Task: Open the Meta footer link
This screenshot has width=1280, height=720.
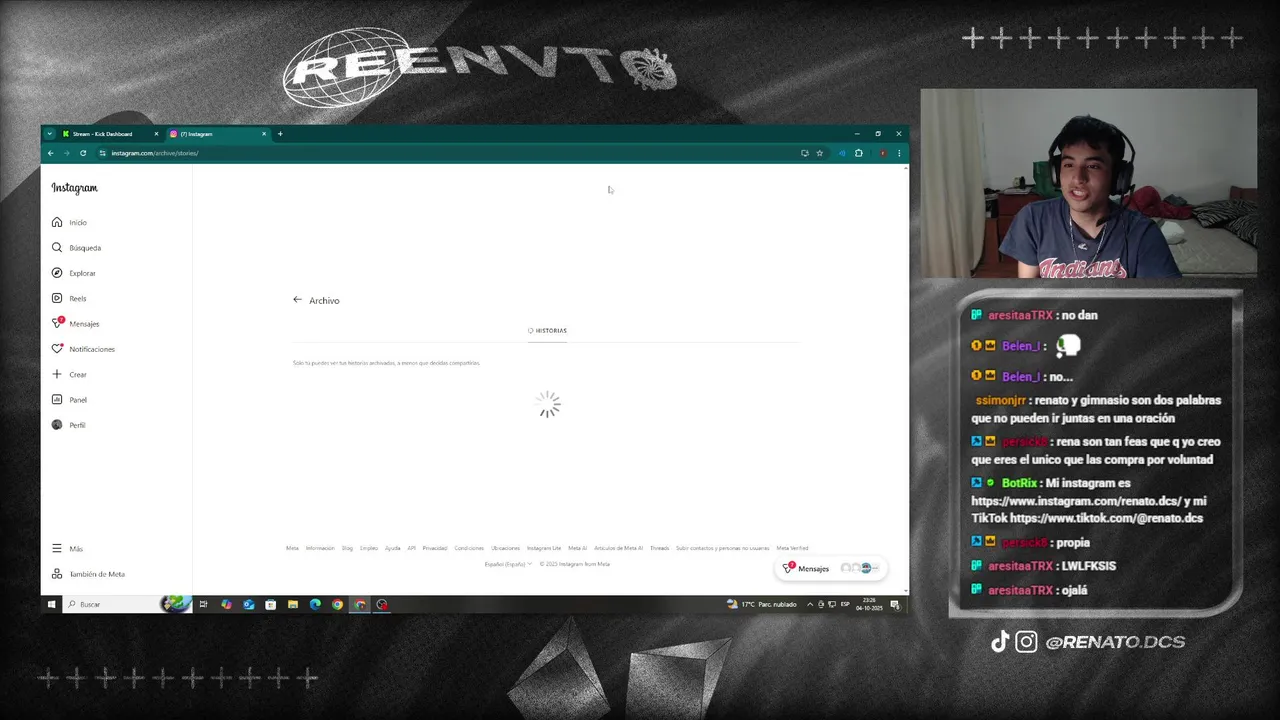Action: coord(292,548)
